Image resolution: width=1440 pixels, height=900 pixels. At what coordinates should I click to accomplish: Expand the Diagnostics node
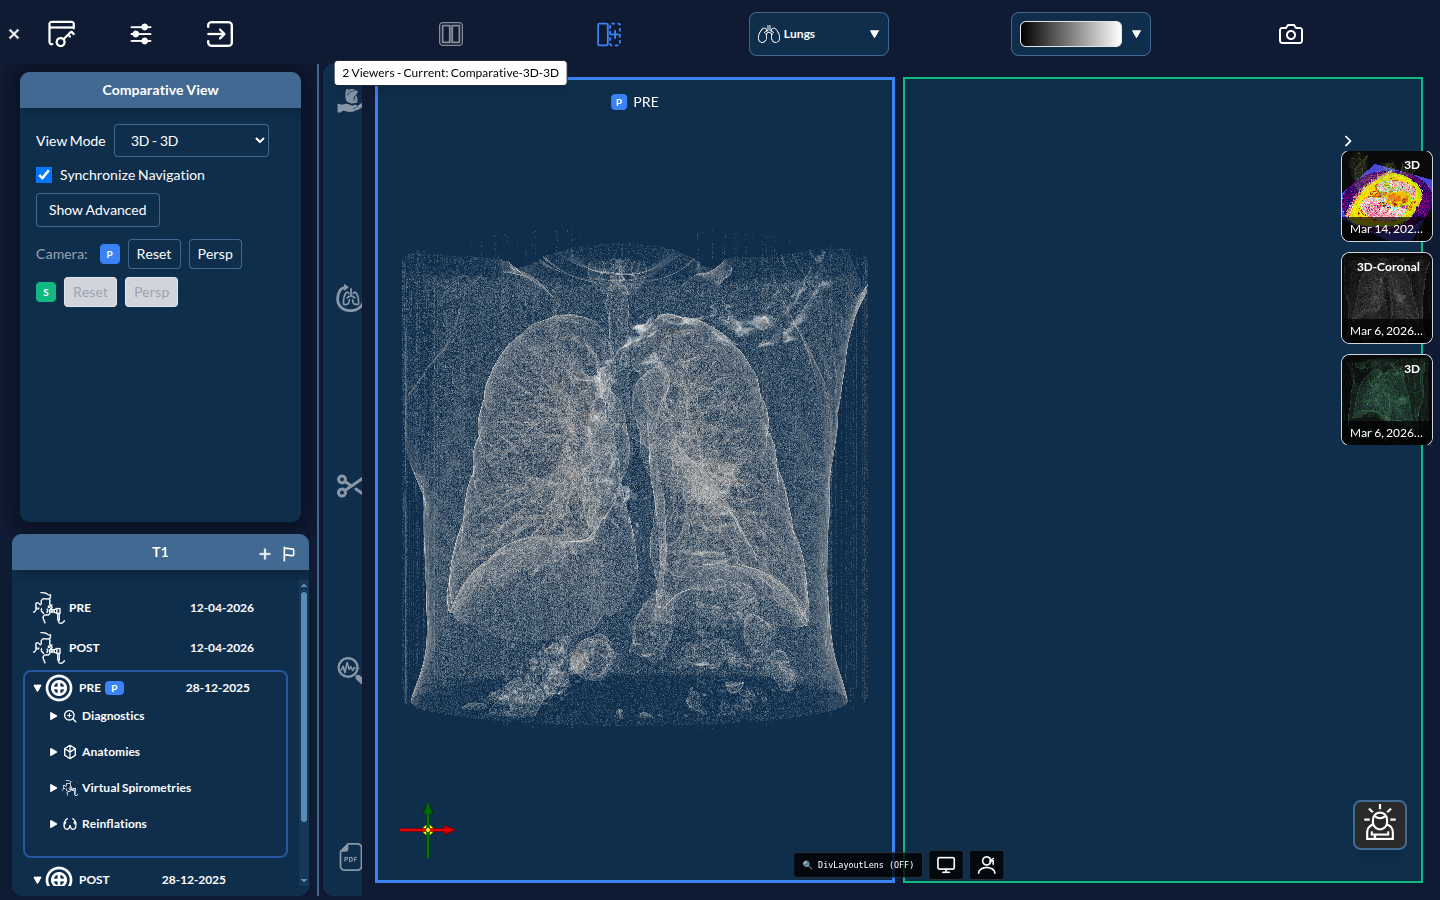pos(53,716)
